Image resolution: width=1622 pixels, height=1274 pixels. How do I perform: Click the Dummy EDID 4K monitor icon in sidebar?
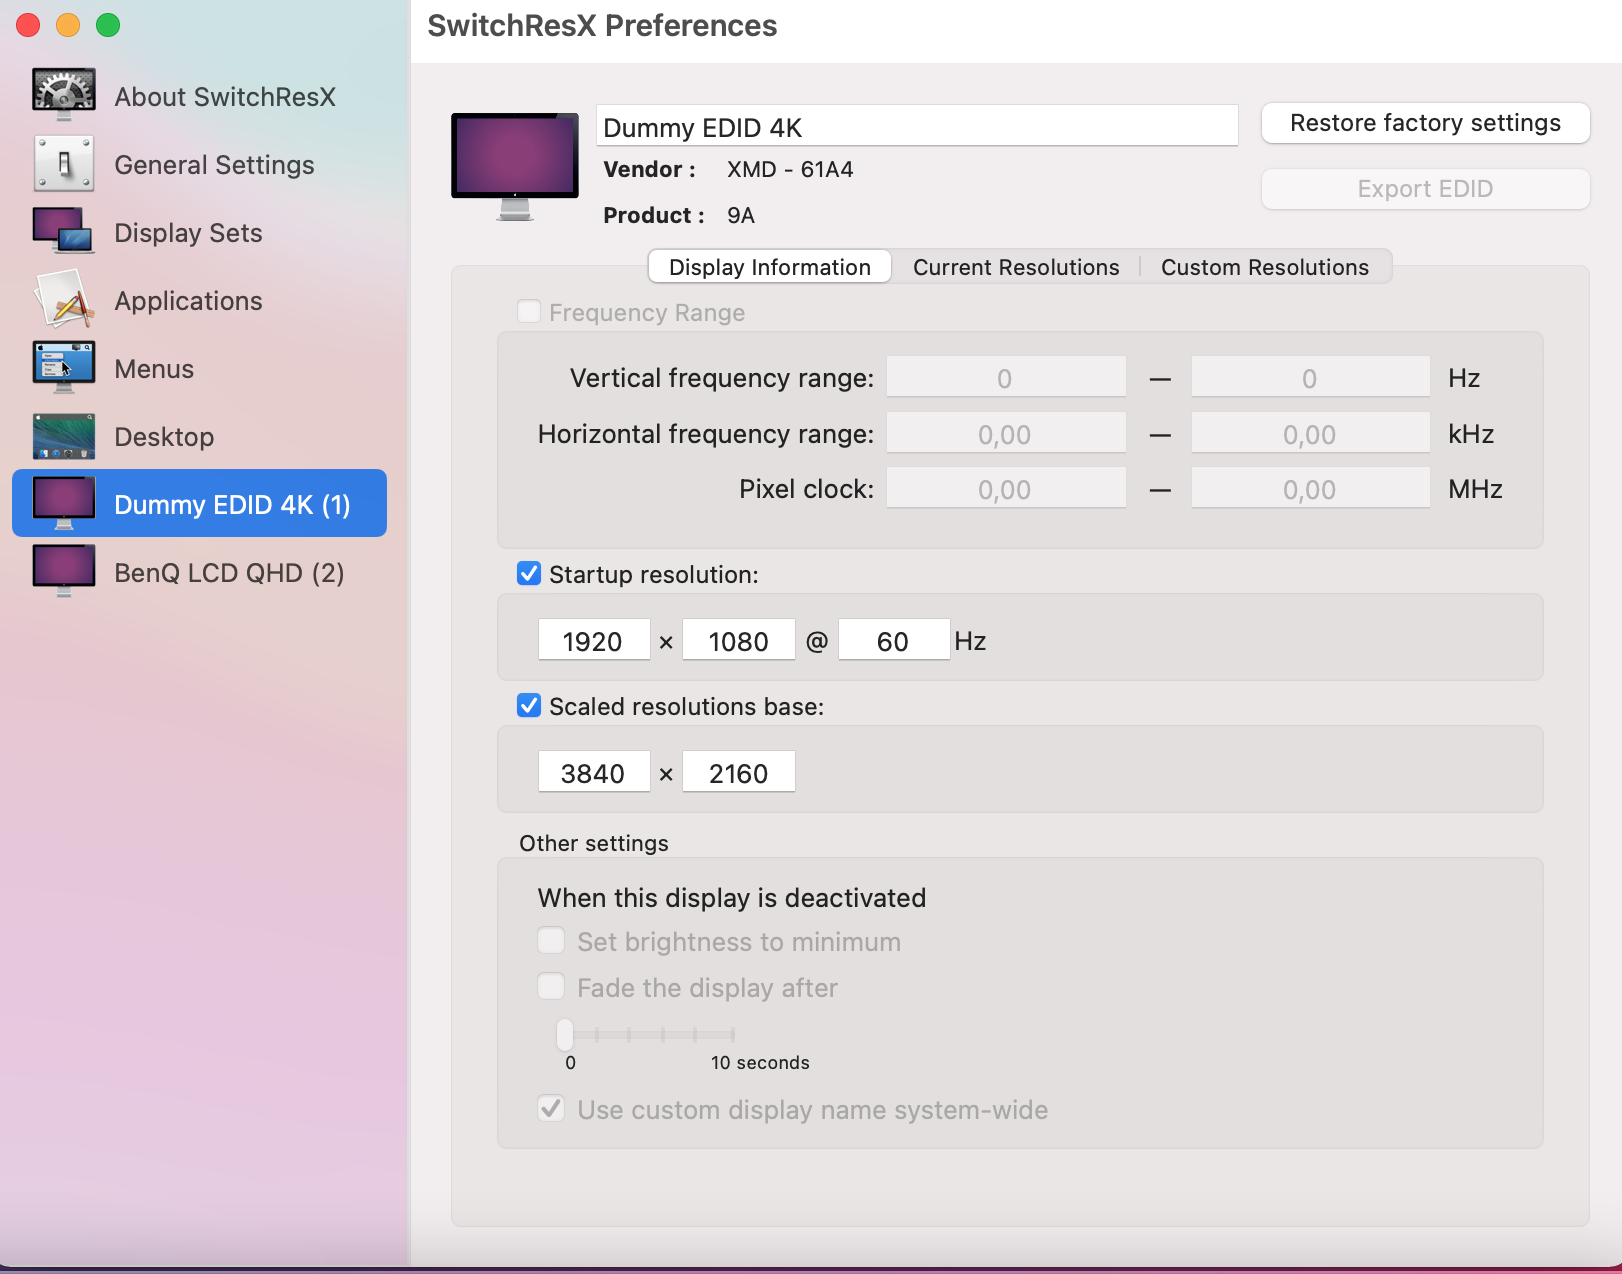pos(64,503)
